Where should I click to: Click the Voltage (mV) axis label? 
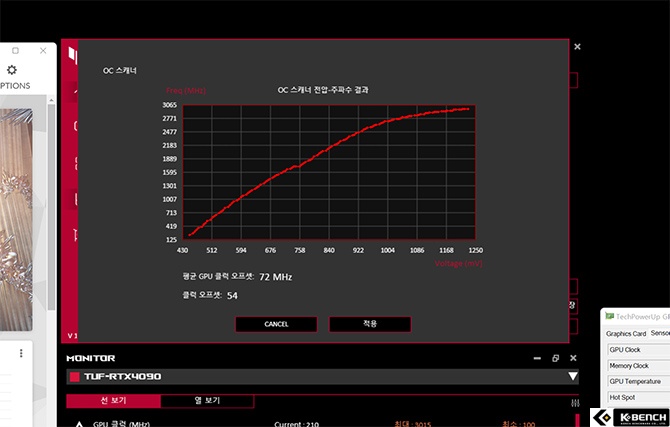click(458, 264)
